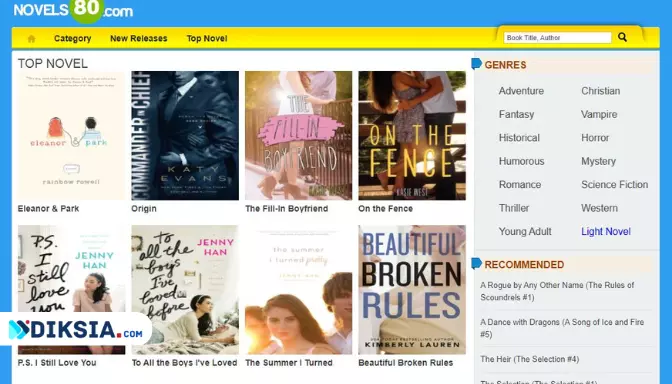Open The Fill-In Boyfriend cover image
This screenshot has width=672, height=384.
(298, 135)
